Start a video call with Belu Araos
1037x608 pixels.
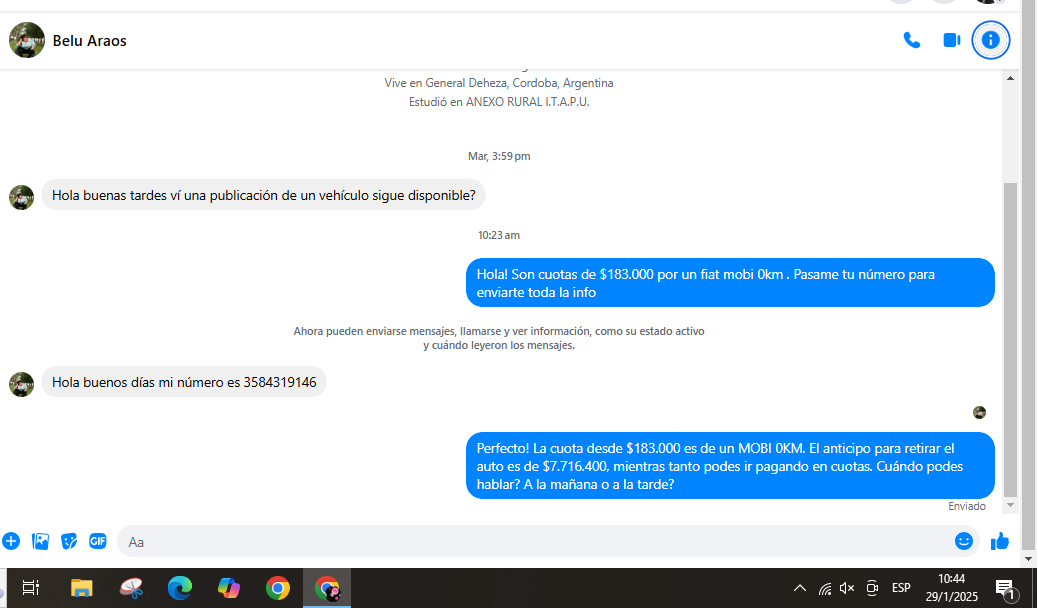point(951,40)
